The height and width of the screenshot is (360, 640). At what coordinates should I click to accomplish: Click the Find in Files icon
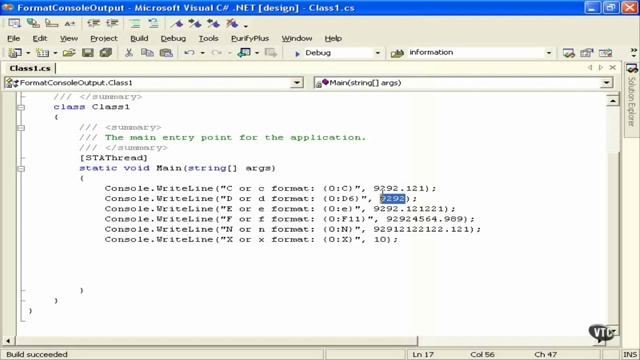(x=397, y=53)
